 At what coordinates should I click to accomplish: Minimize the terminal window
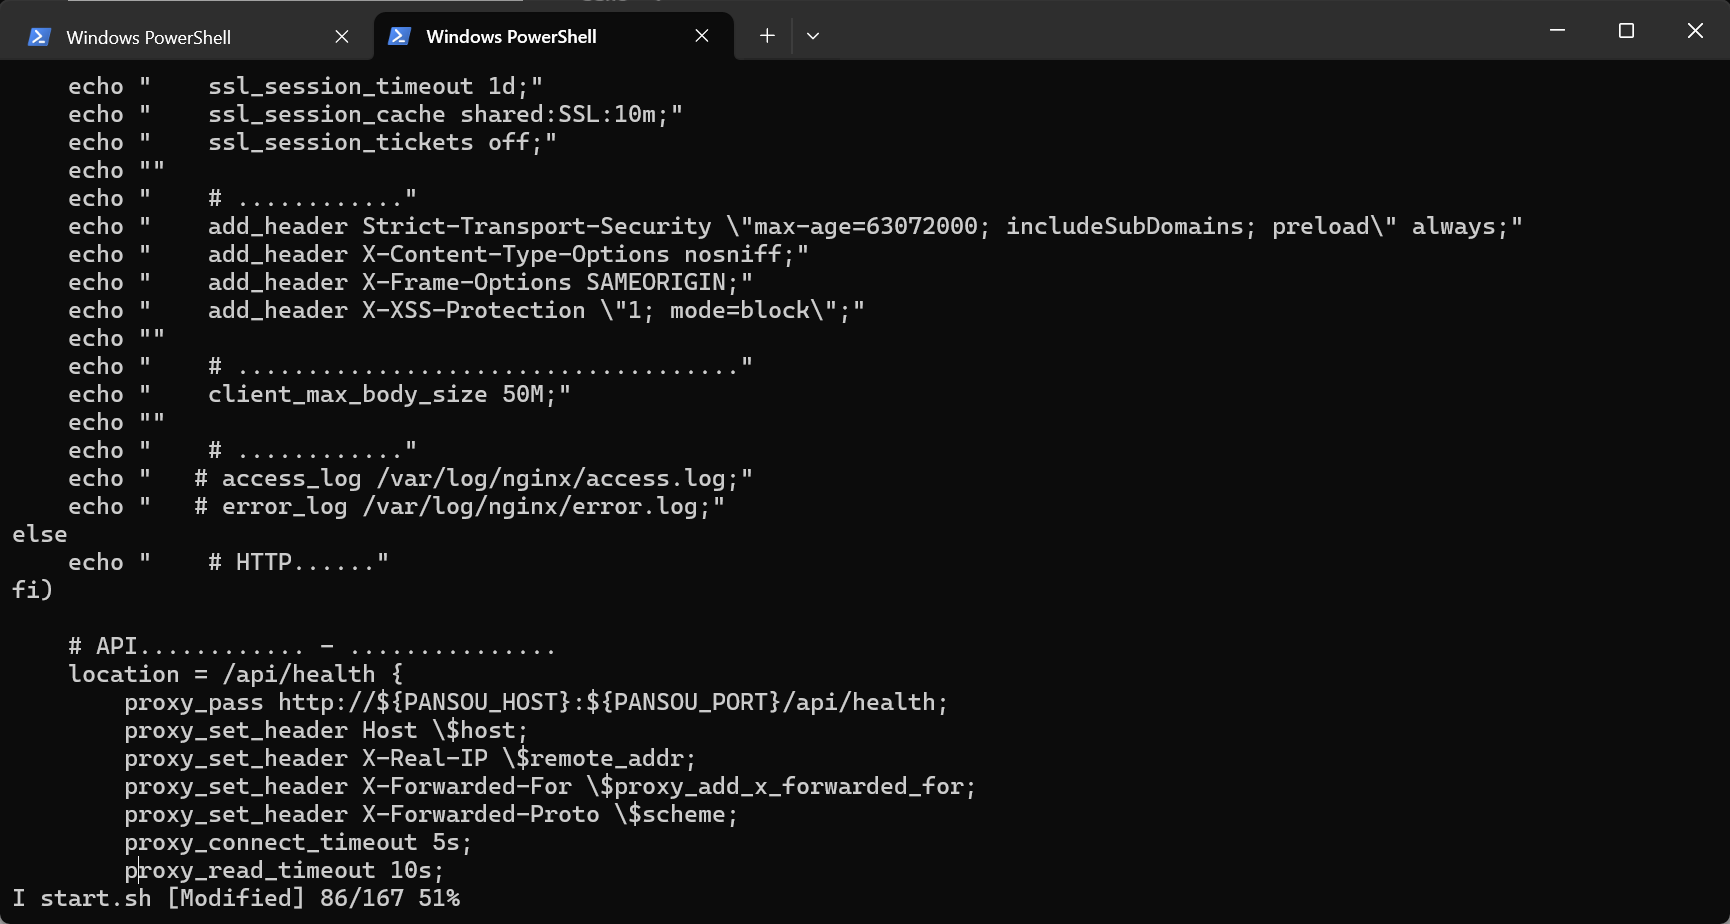point(1556,30)
